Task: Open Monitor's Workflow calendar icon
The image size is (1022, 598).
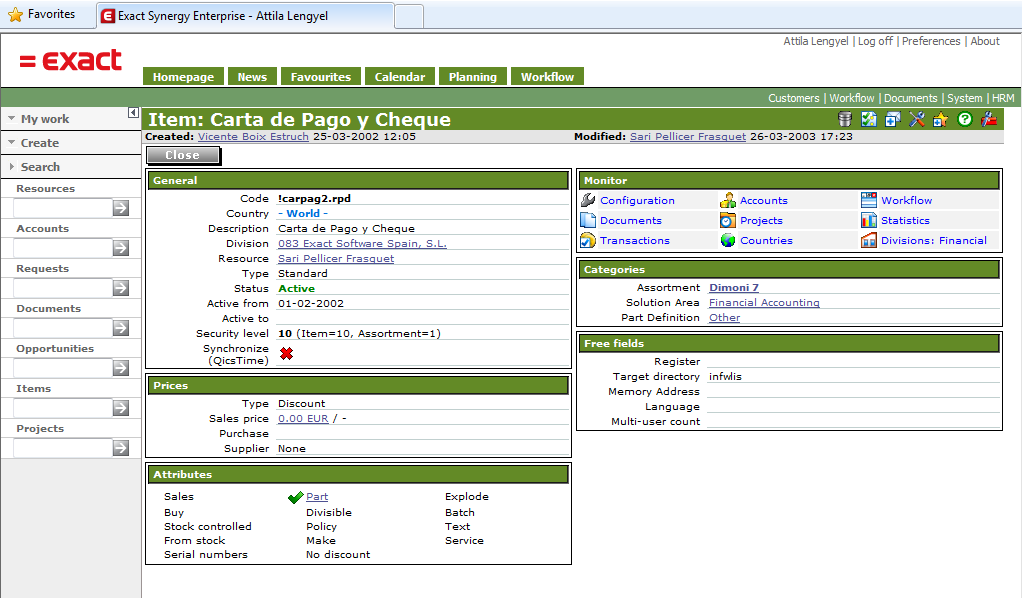Action: click(869, 200)
